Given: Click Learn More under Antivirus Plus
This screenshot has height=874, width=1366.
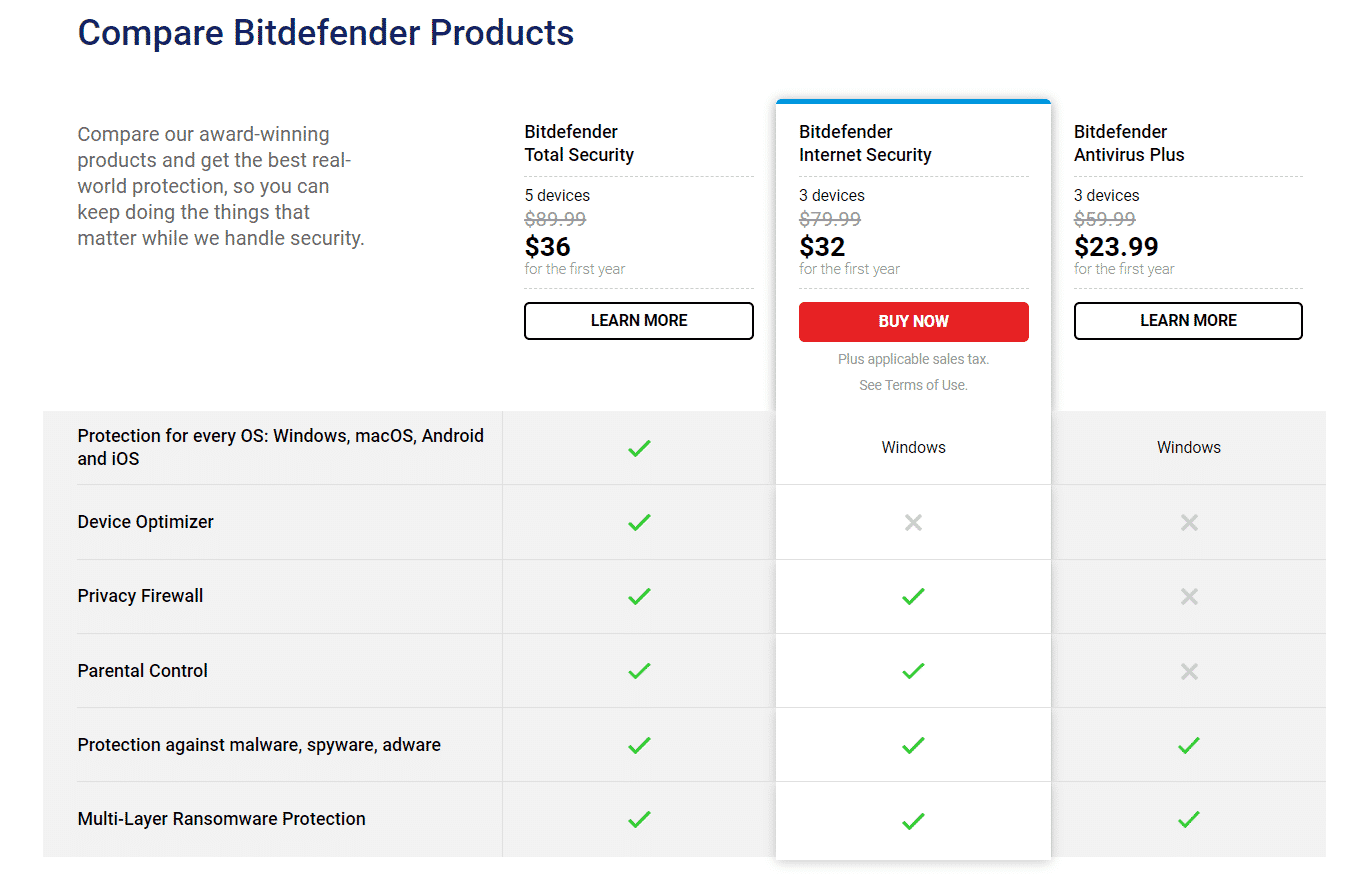Looking at the screenshot, I should click(1188, 321).
